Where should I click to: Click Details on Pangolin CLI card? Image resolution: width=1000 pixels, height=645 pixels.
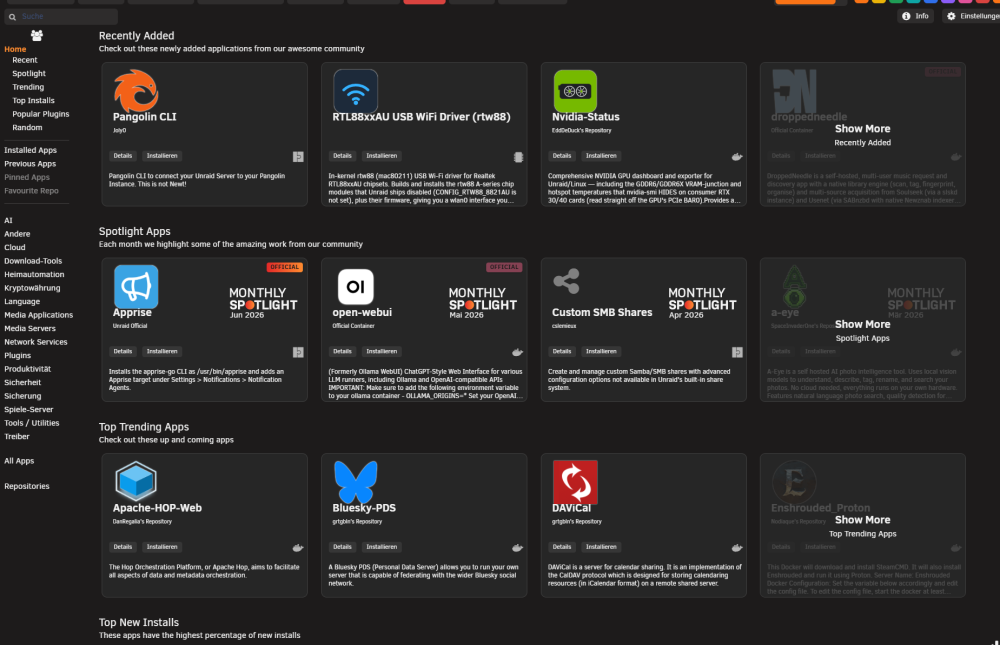122,156
